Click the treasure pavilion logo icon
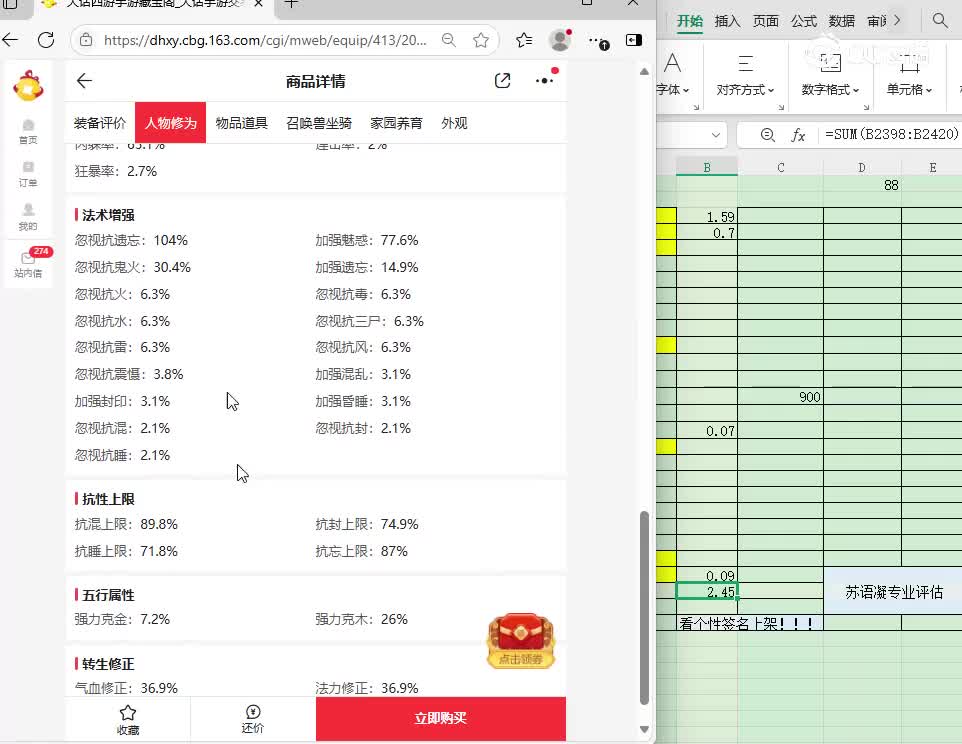This screenshot has width=962, height=744. [28, 86]
